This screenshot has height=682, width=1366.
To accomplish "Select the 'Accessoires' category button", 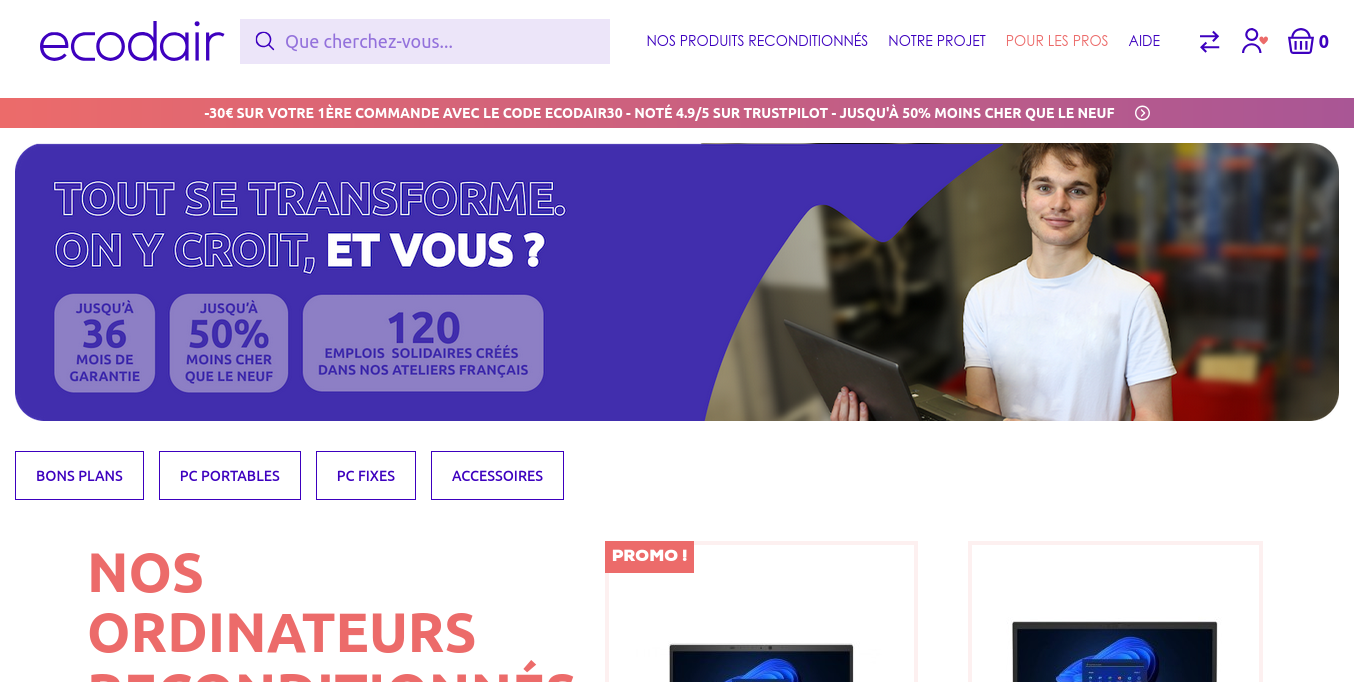I will [x=497, y=476].
